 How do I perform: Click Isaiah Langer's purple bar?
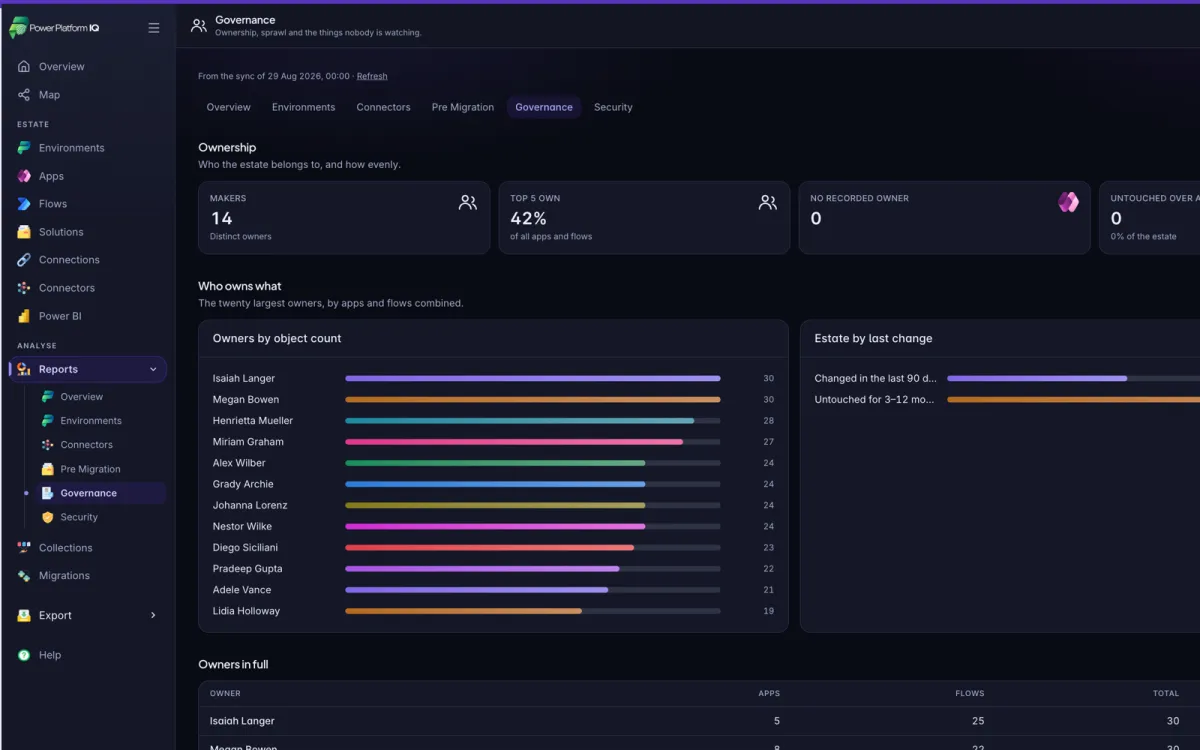pos(533,378)
